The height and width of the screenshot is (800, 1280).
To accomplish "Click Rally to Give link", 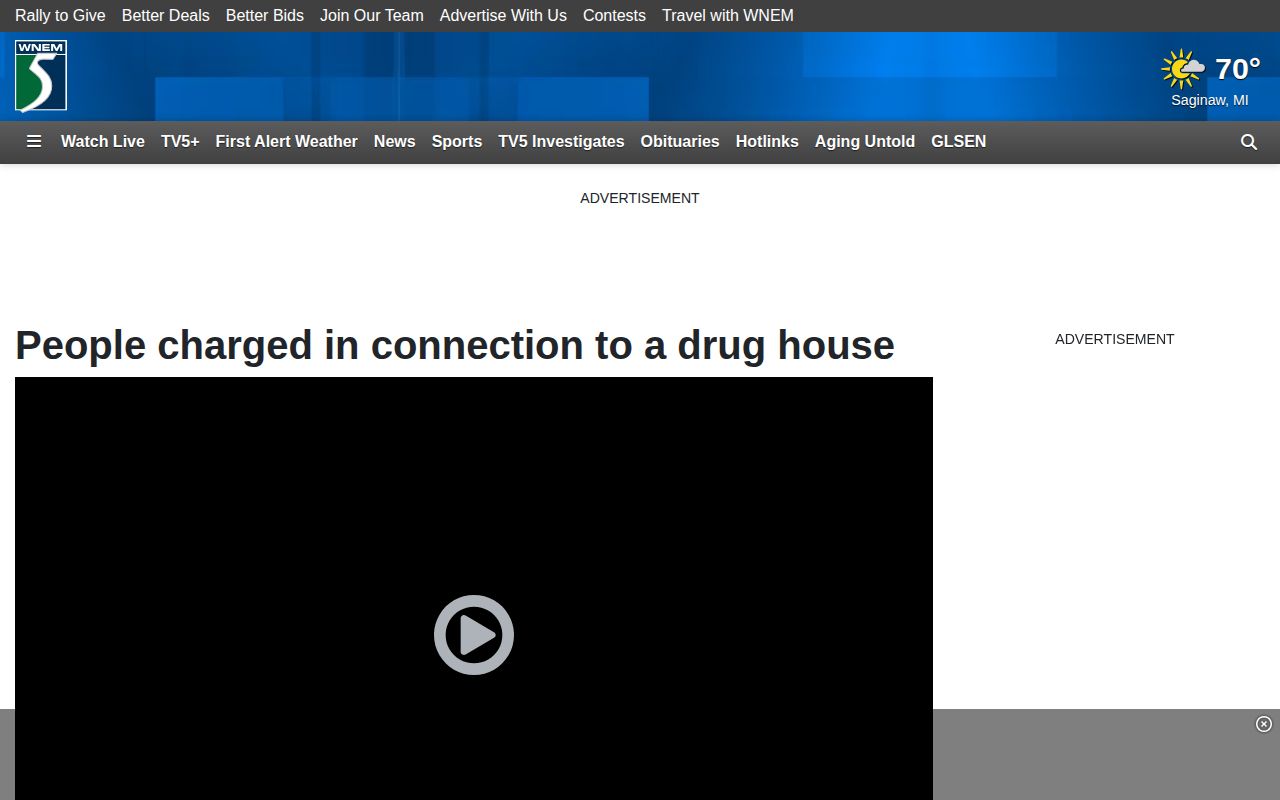I will (60, 16).
